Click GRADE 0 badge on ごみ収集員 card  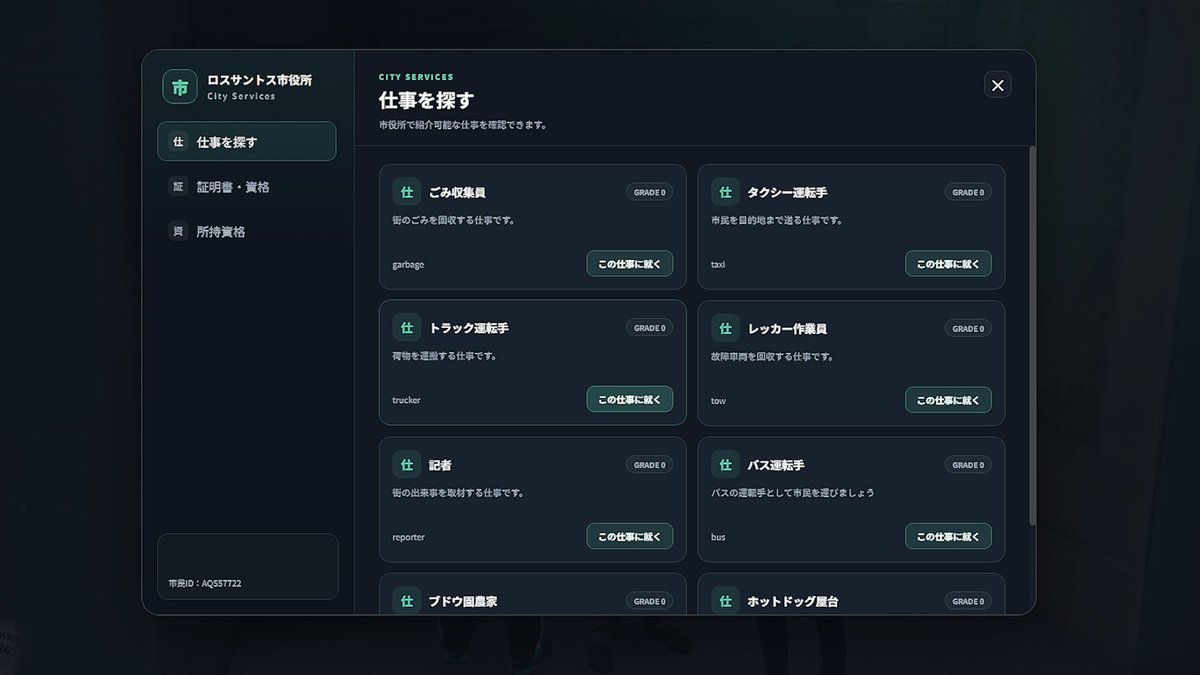point(649,192)
